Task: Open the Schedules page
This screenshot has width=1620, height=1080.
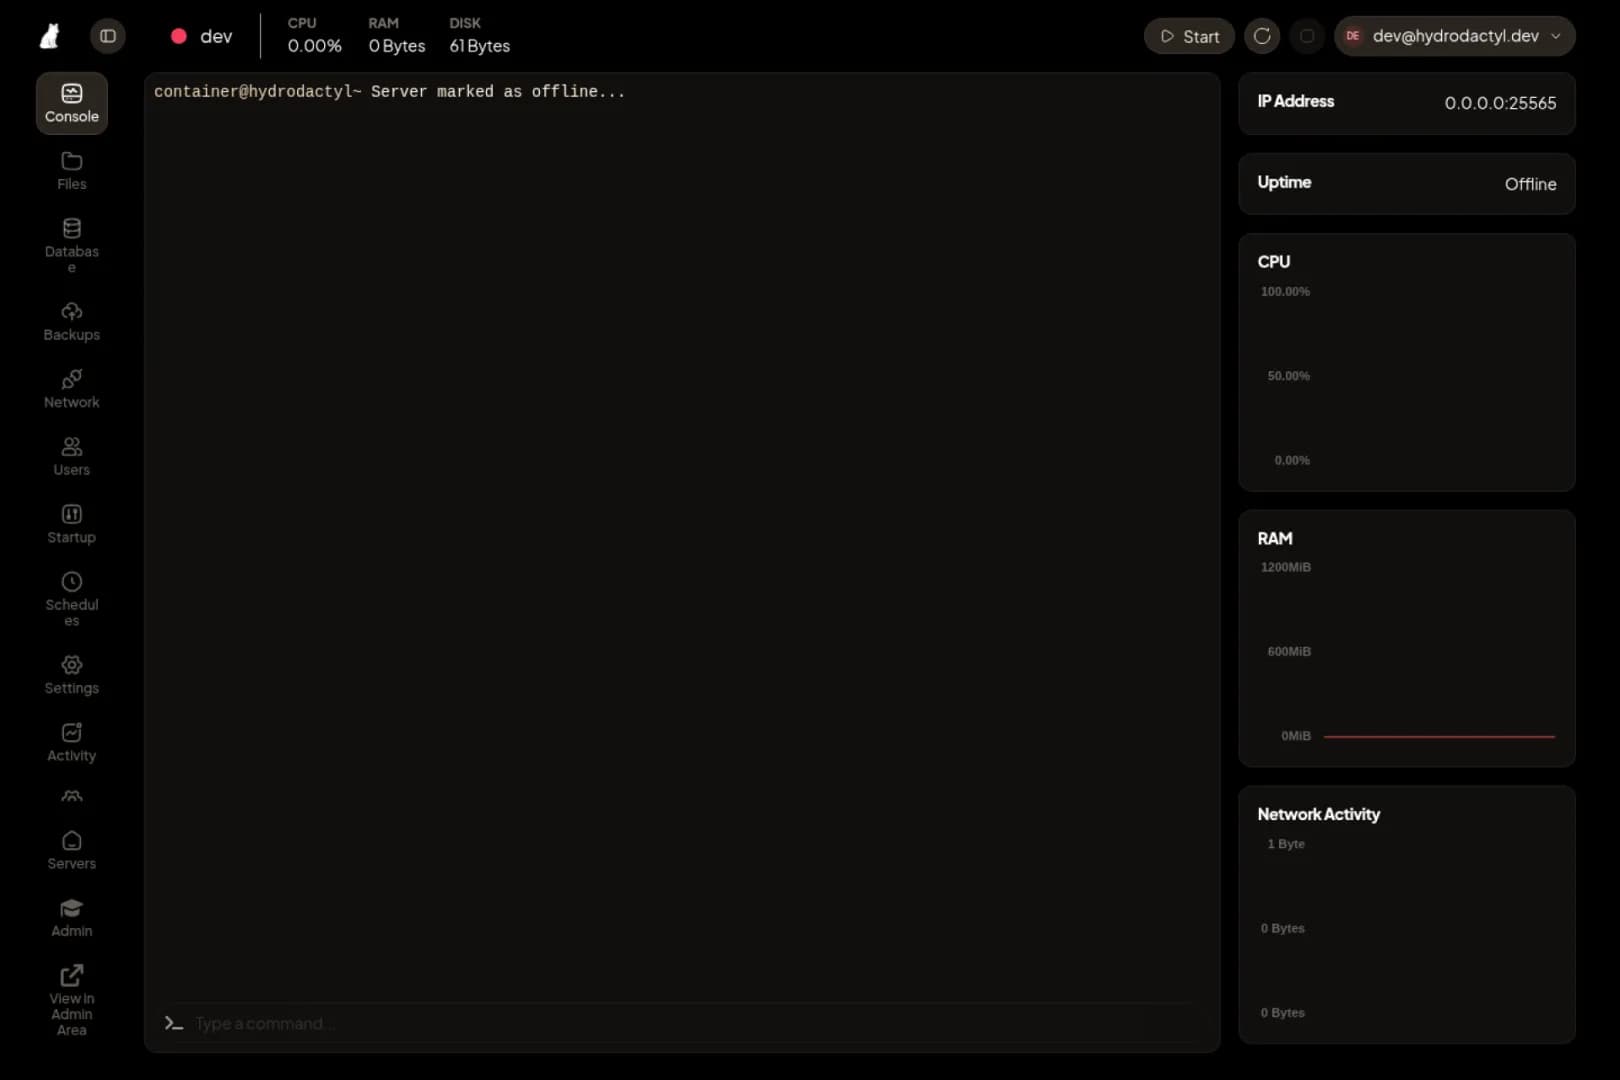Action: [x=72, y=598]
